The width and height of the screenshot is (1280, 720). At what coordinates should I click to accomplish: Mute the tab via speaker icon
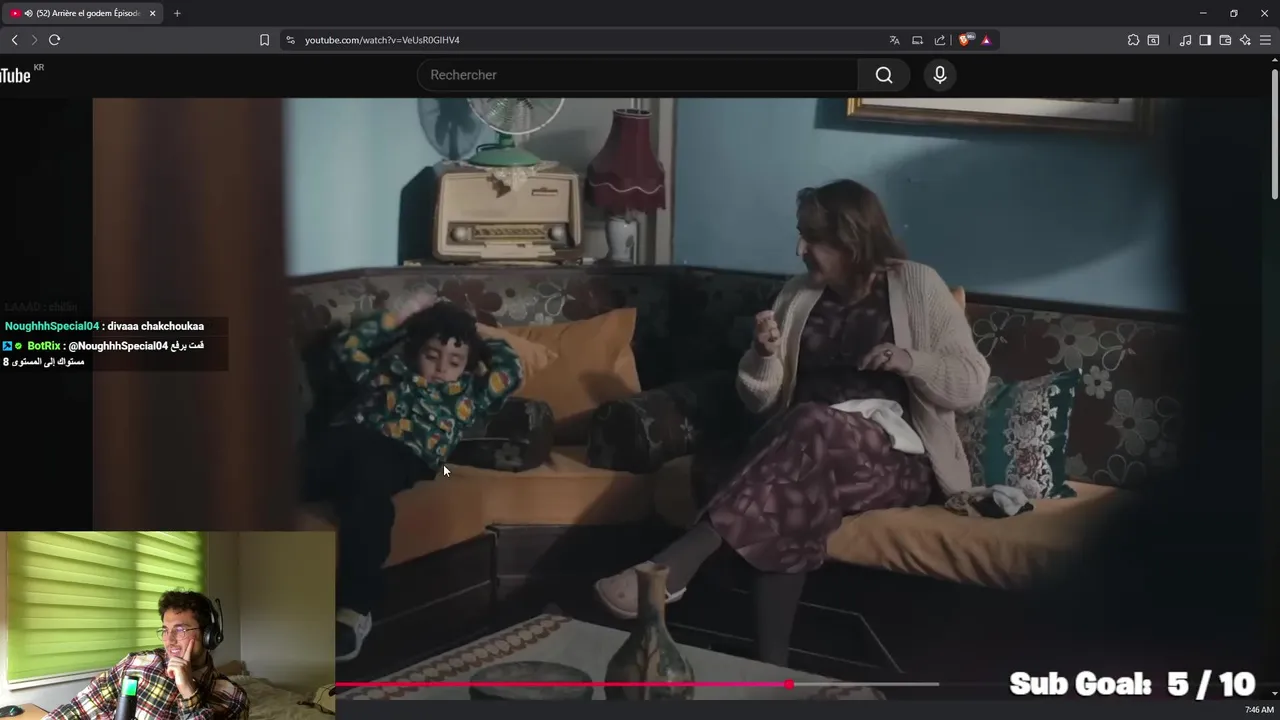pos(27,13)
